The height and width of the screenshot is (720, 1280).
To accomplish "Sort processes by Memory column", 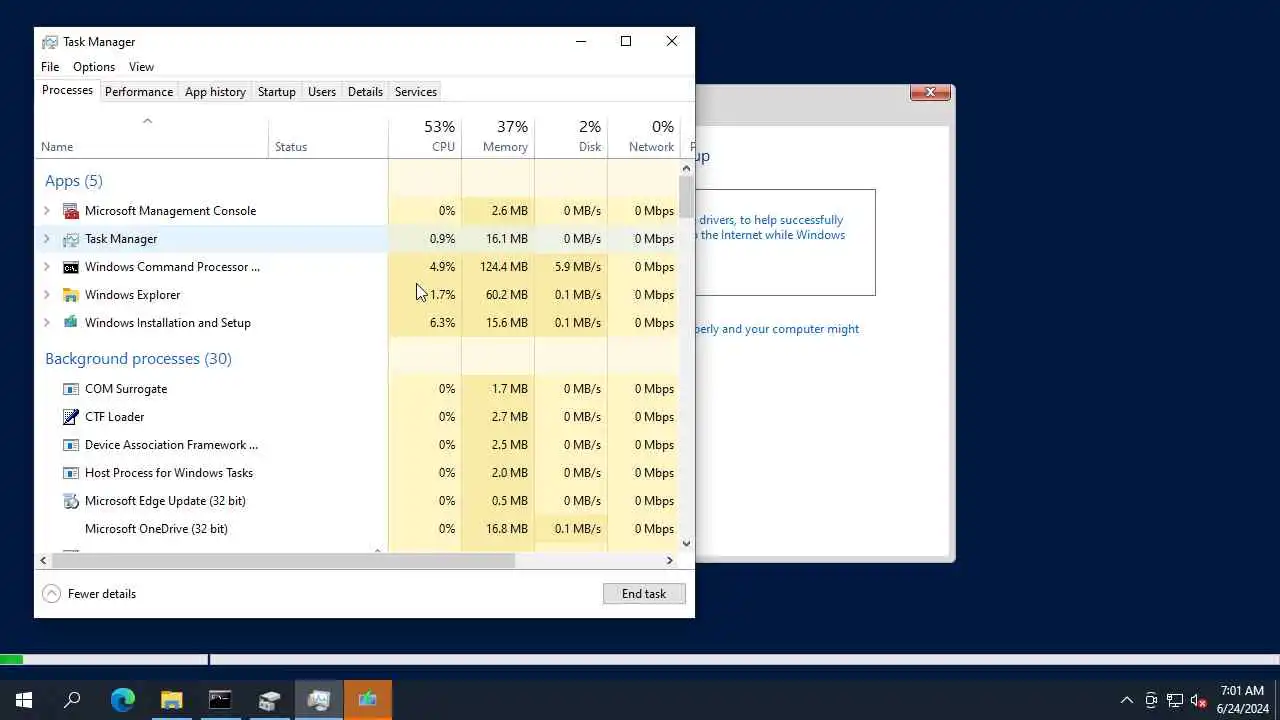I will pyautogui.click(x=498, y=137).
